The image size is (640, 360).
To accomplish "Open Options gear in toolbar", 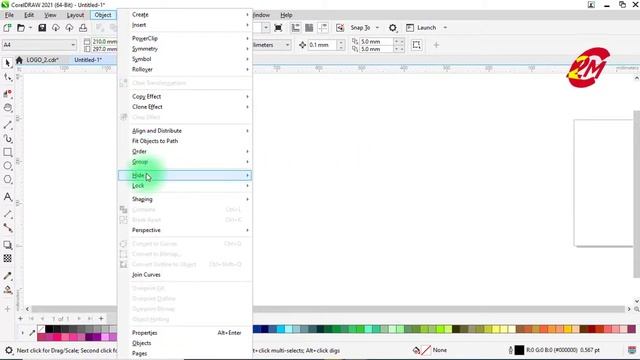I will pos(393,28).
